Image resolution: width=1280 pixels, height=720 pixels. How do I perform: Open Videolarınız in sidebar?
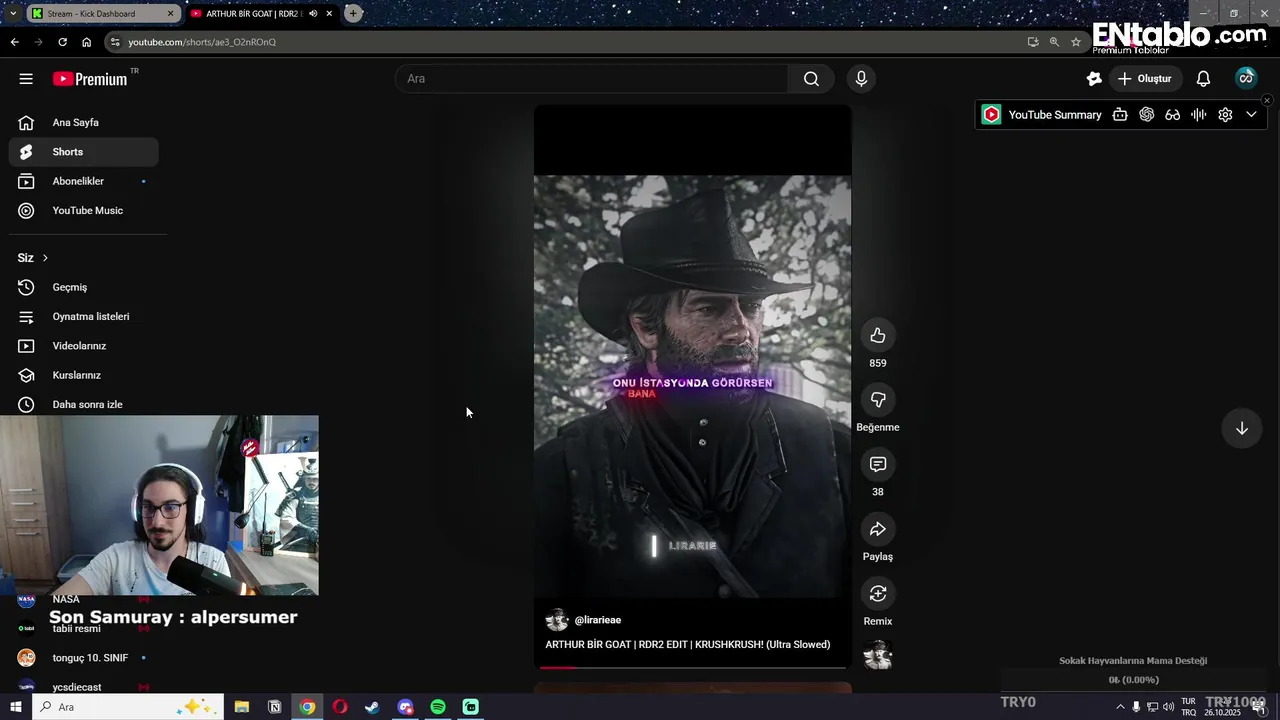click(84, 346)
